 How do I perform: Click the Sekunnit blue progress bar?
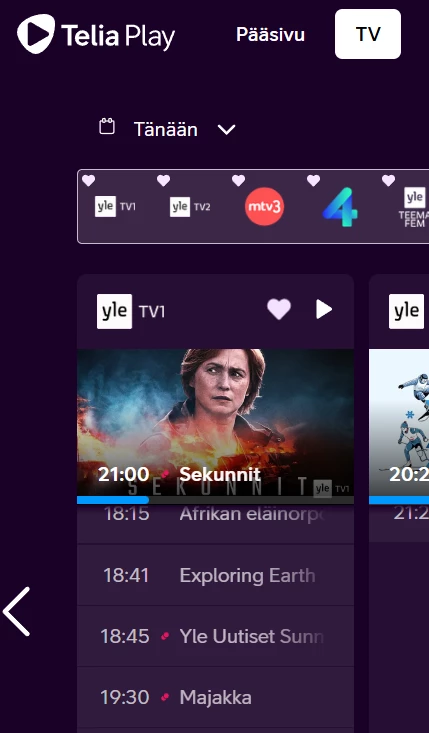pos(113,500)
